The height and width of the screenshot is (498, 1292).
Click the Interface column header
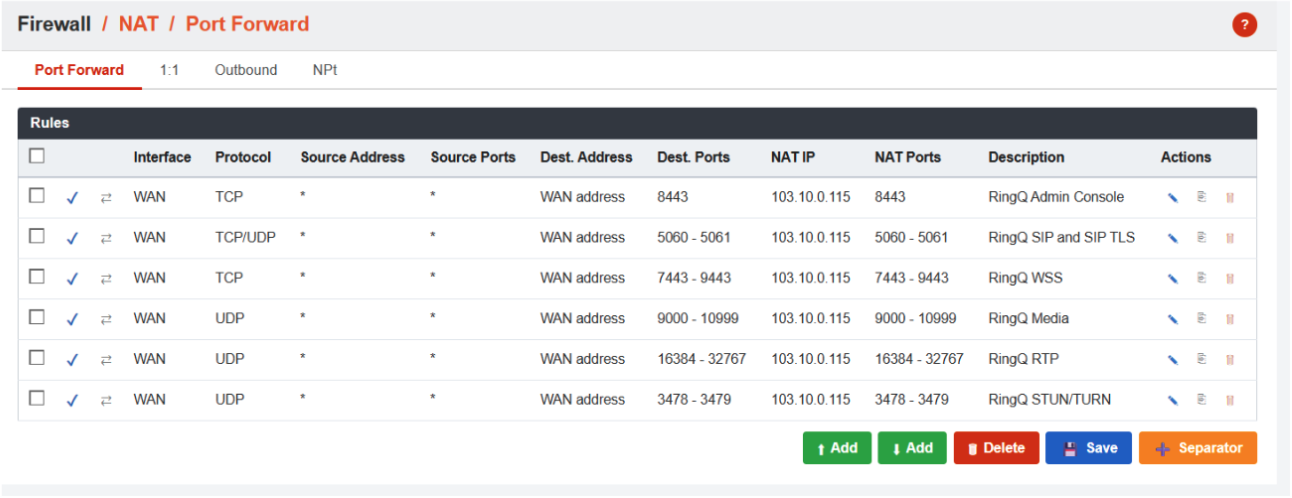click(162, 157)
